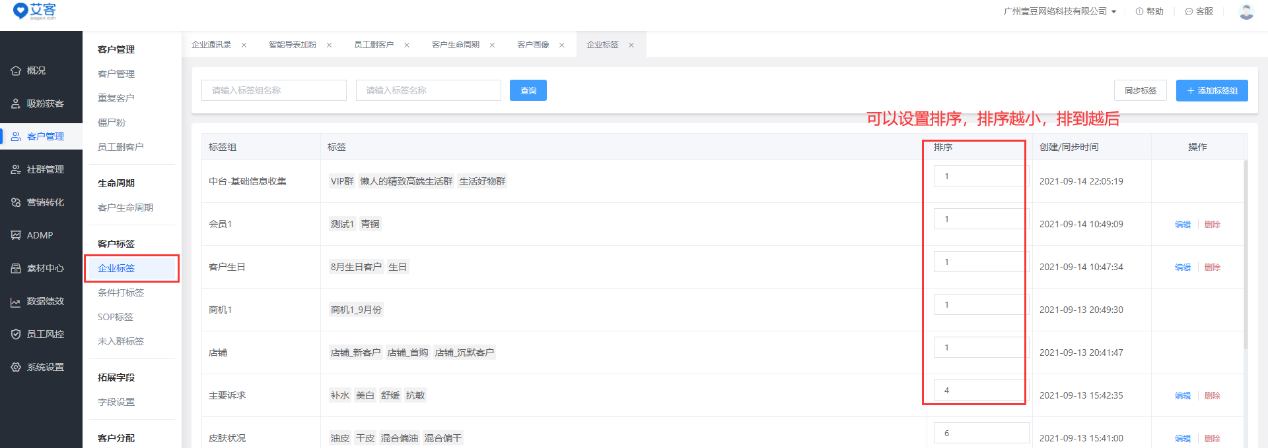Close the 客户画像 tab
Screen dimensions: 1268x448
(562, 45)
